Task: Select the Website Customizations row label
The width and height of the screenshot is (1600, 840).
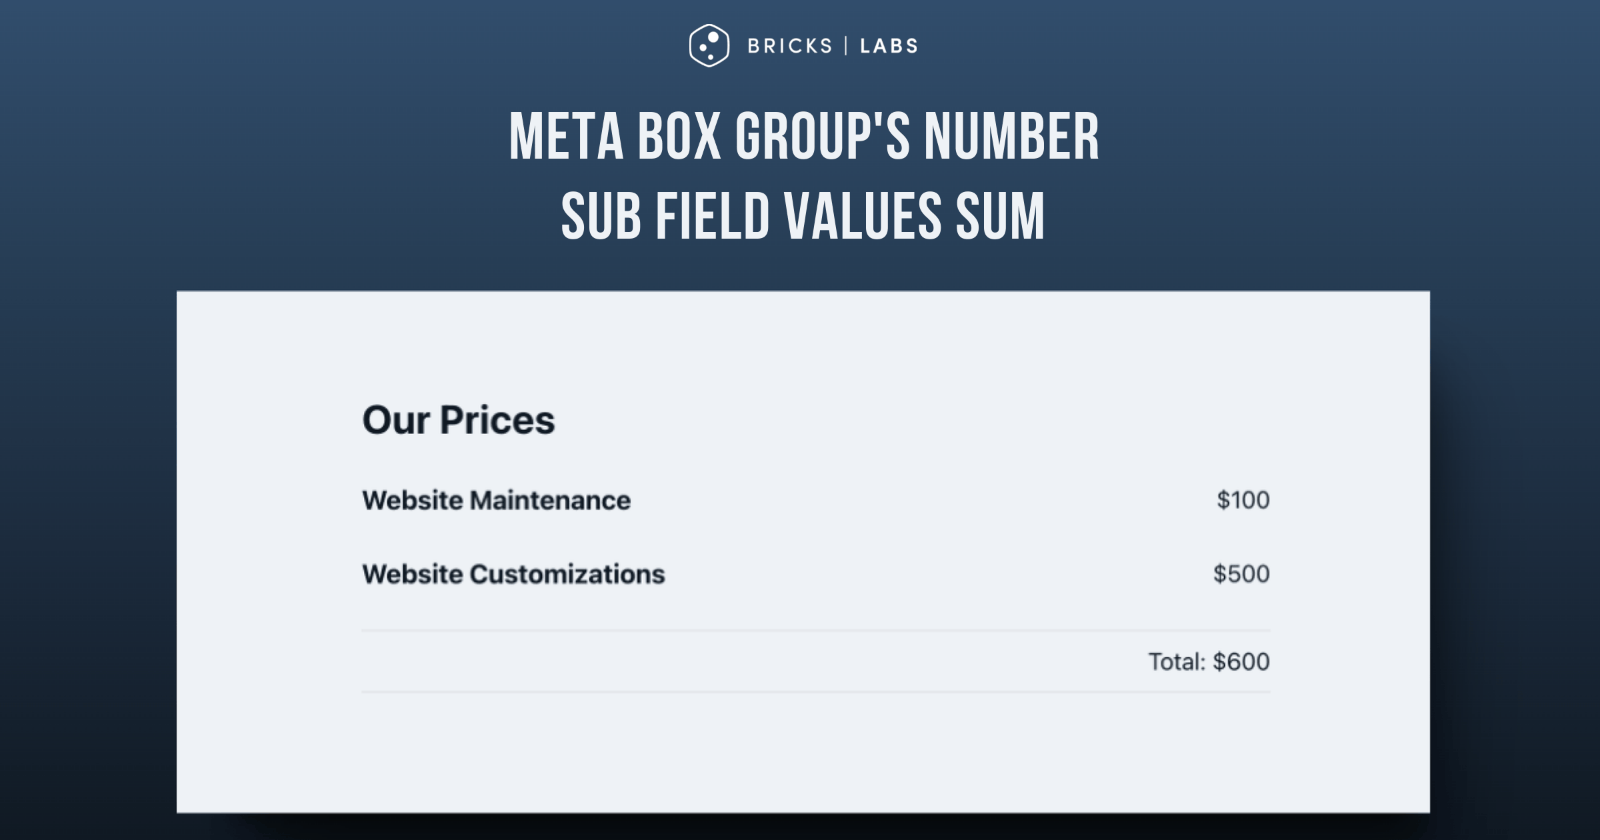Action: coord(513,574)
